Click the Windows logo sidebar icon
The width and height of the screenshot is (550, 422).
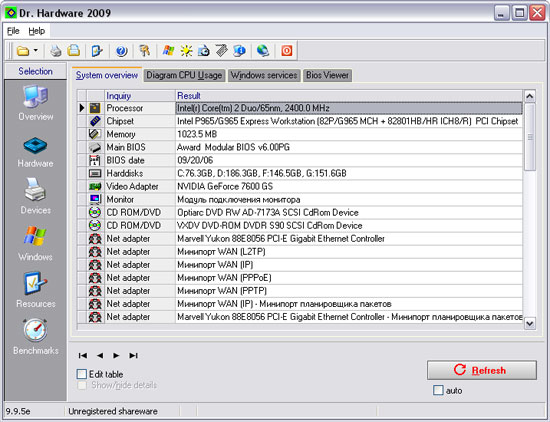(35, 236)
